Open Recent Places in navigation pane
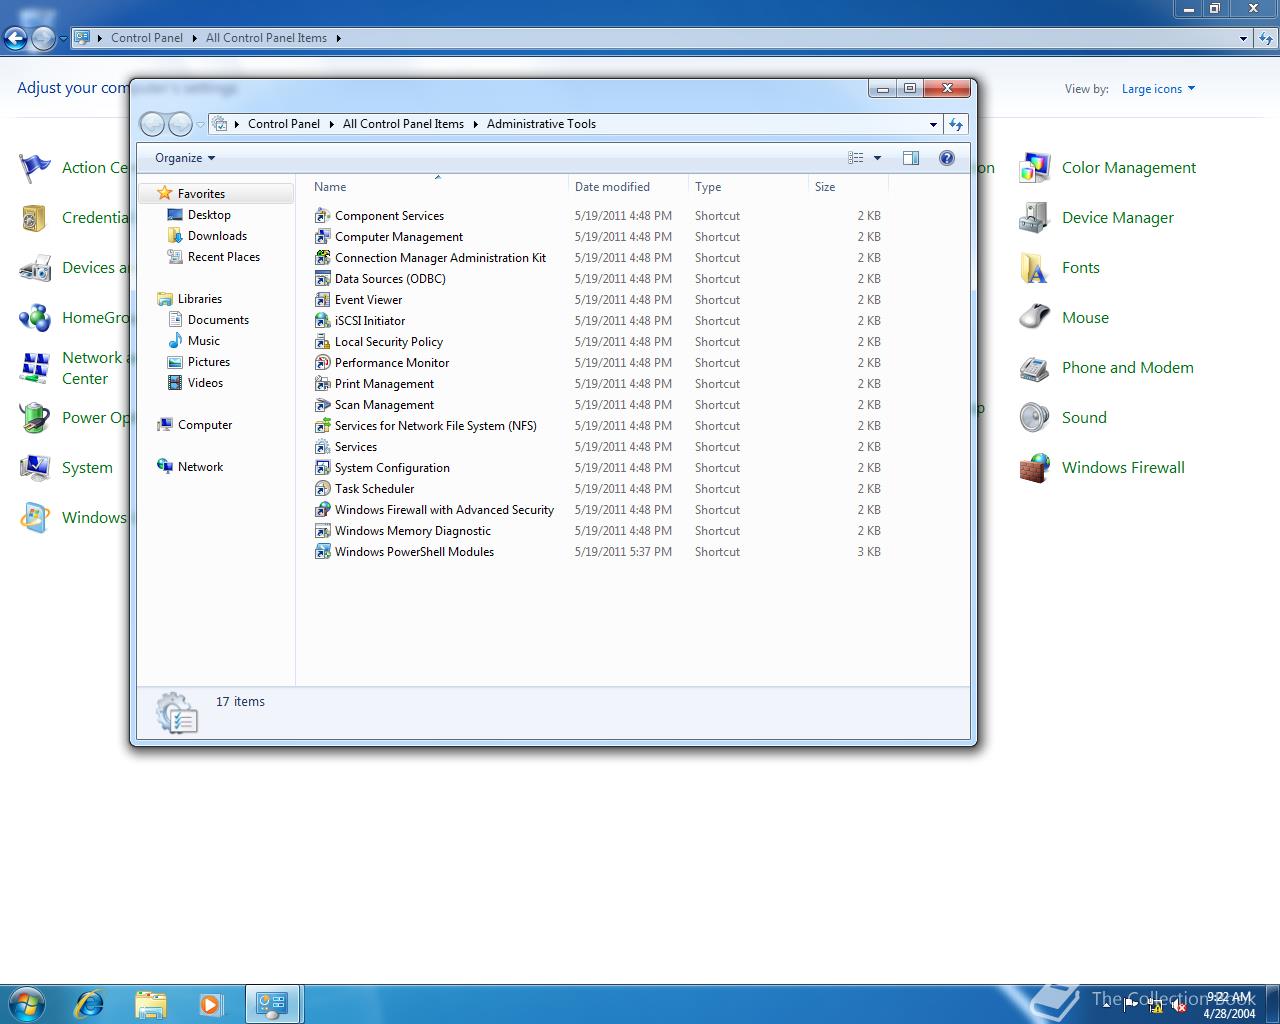1280x1024 pixels. (x=224, y=257)
